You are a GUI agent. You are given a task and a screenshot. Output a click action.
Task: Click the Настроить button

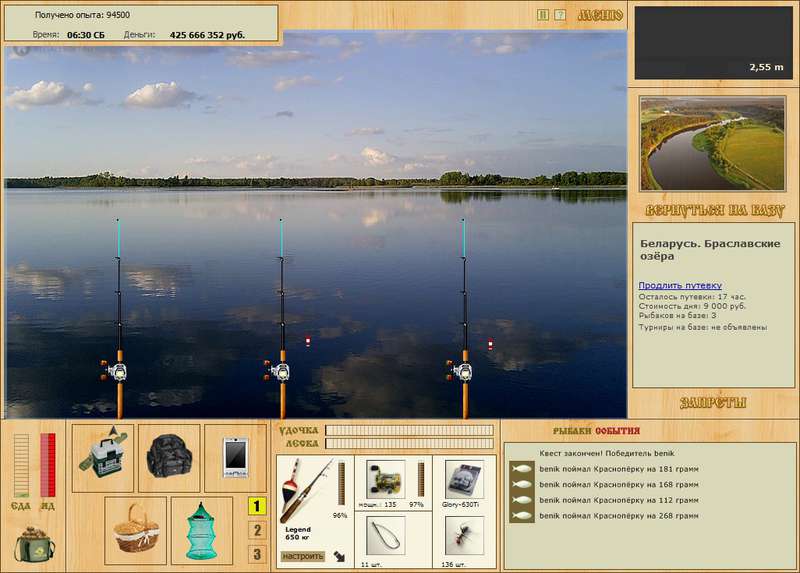coord(303,556)
